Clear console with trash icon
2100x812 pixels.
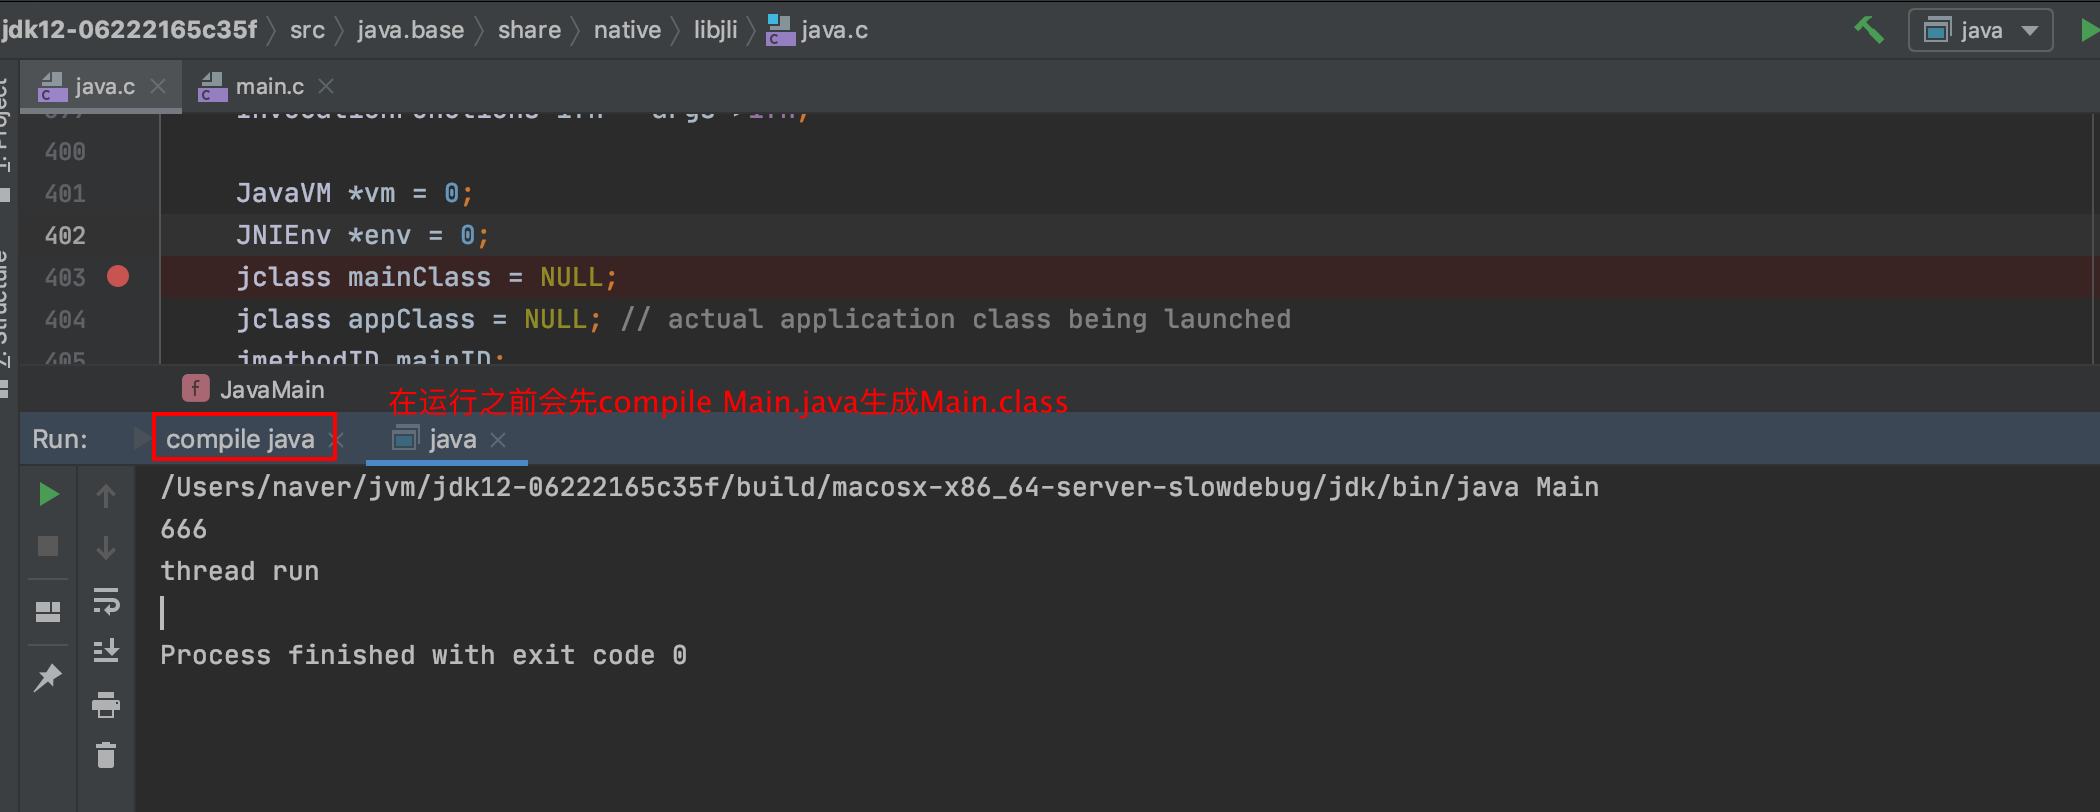[106, 755]
